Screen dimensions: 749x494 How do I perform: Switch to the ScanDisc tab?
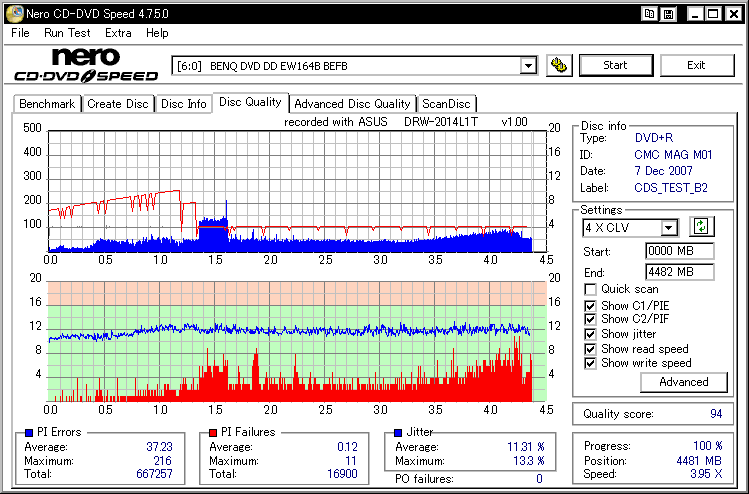click(446, 104)
